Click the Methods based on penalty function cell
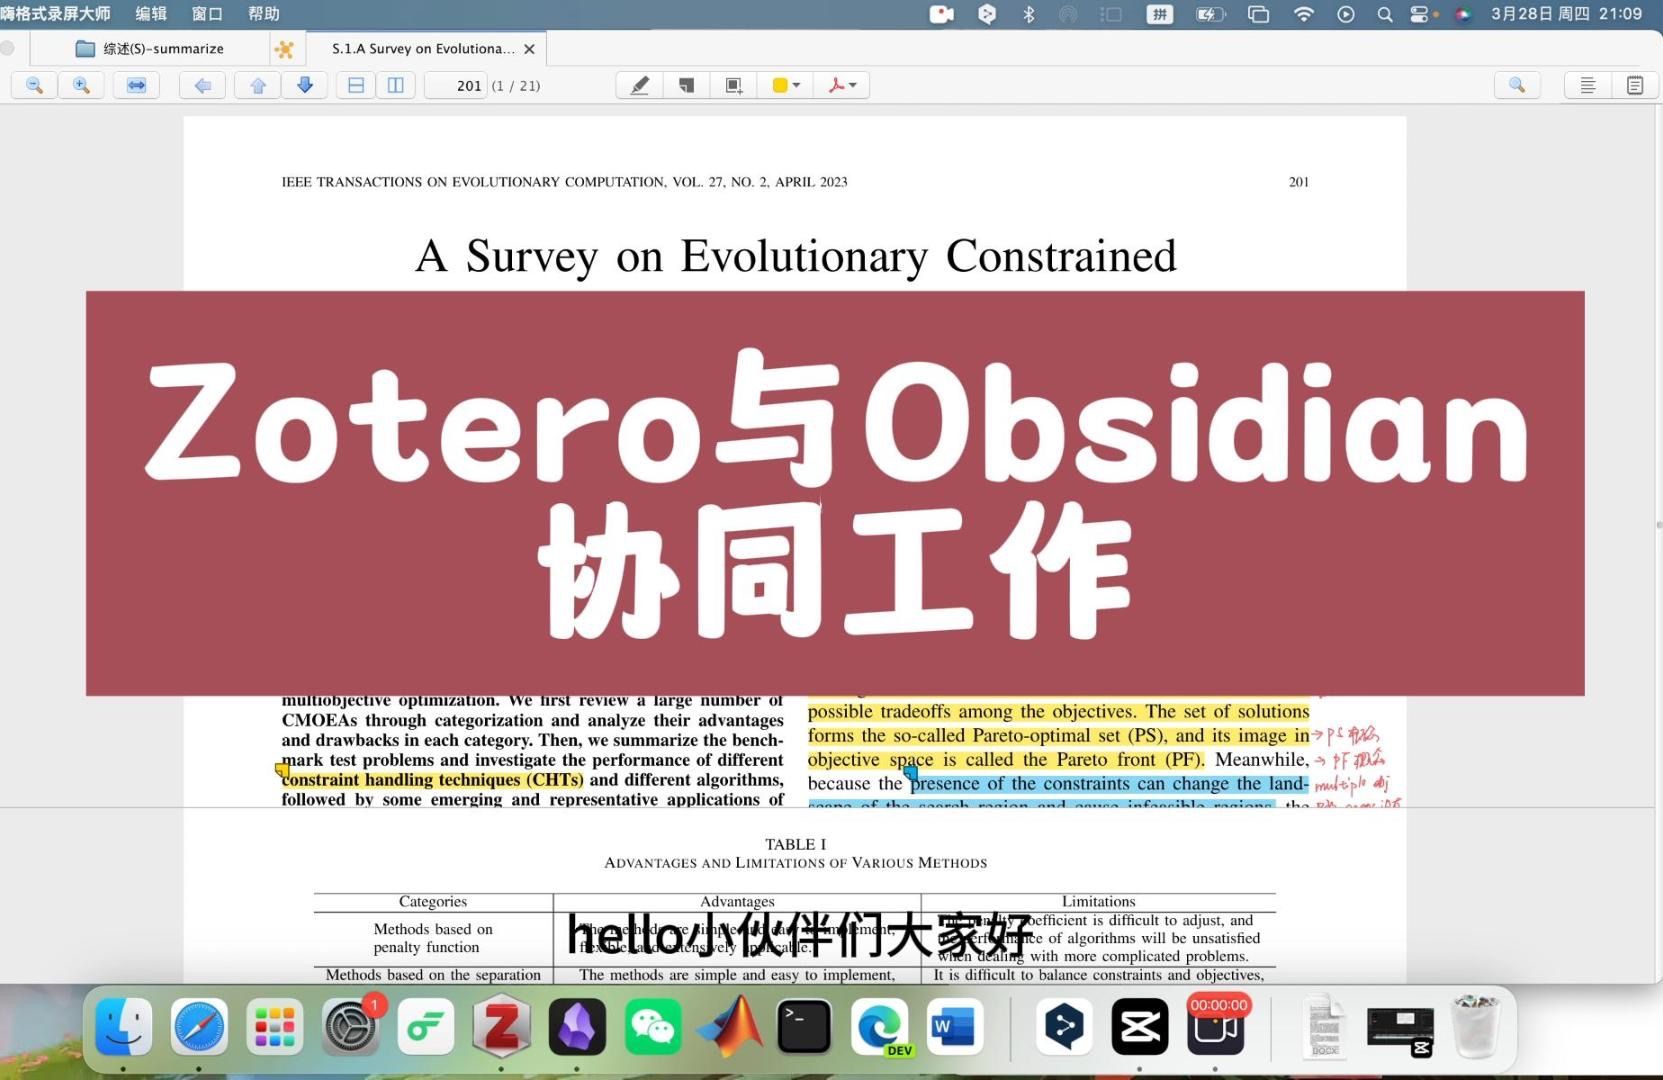This screenshot has height=1080, width=1663. coord(433,938)
